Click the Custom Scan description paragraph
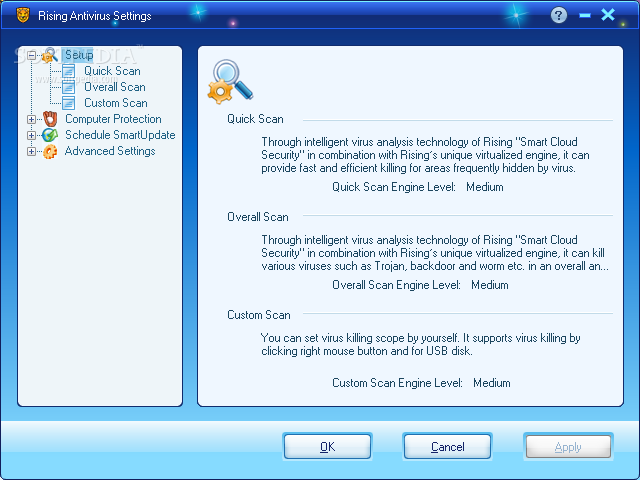The height and width of the screenshot is (480, 640). (420, 344)
